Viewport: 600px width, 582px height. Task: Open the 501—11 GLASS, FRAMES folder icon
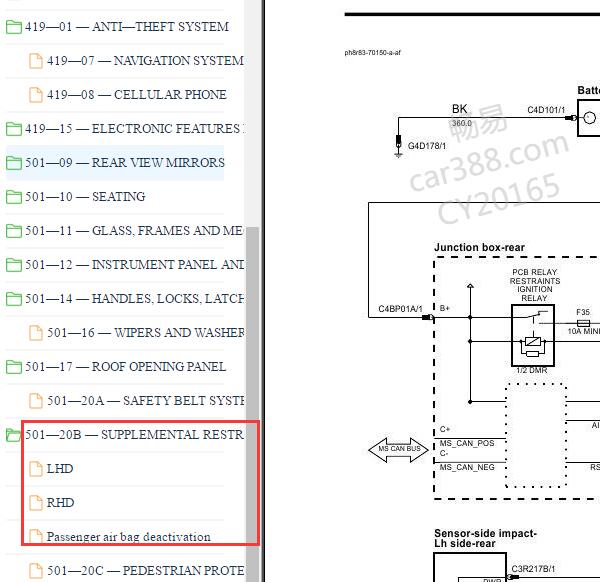(x=14, y=231)
